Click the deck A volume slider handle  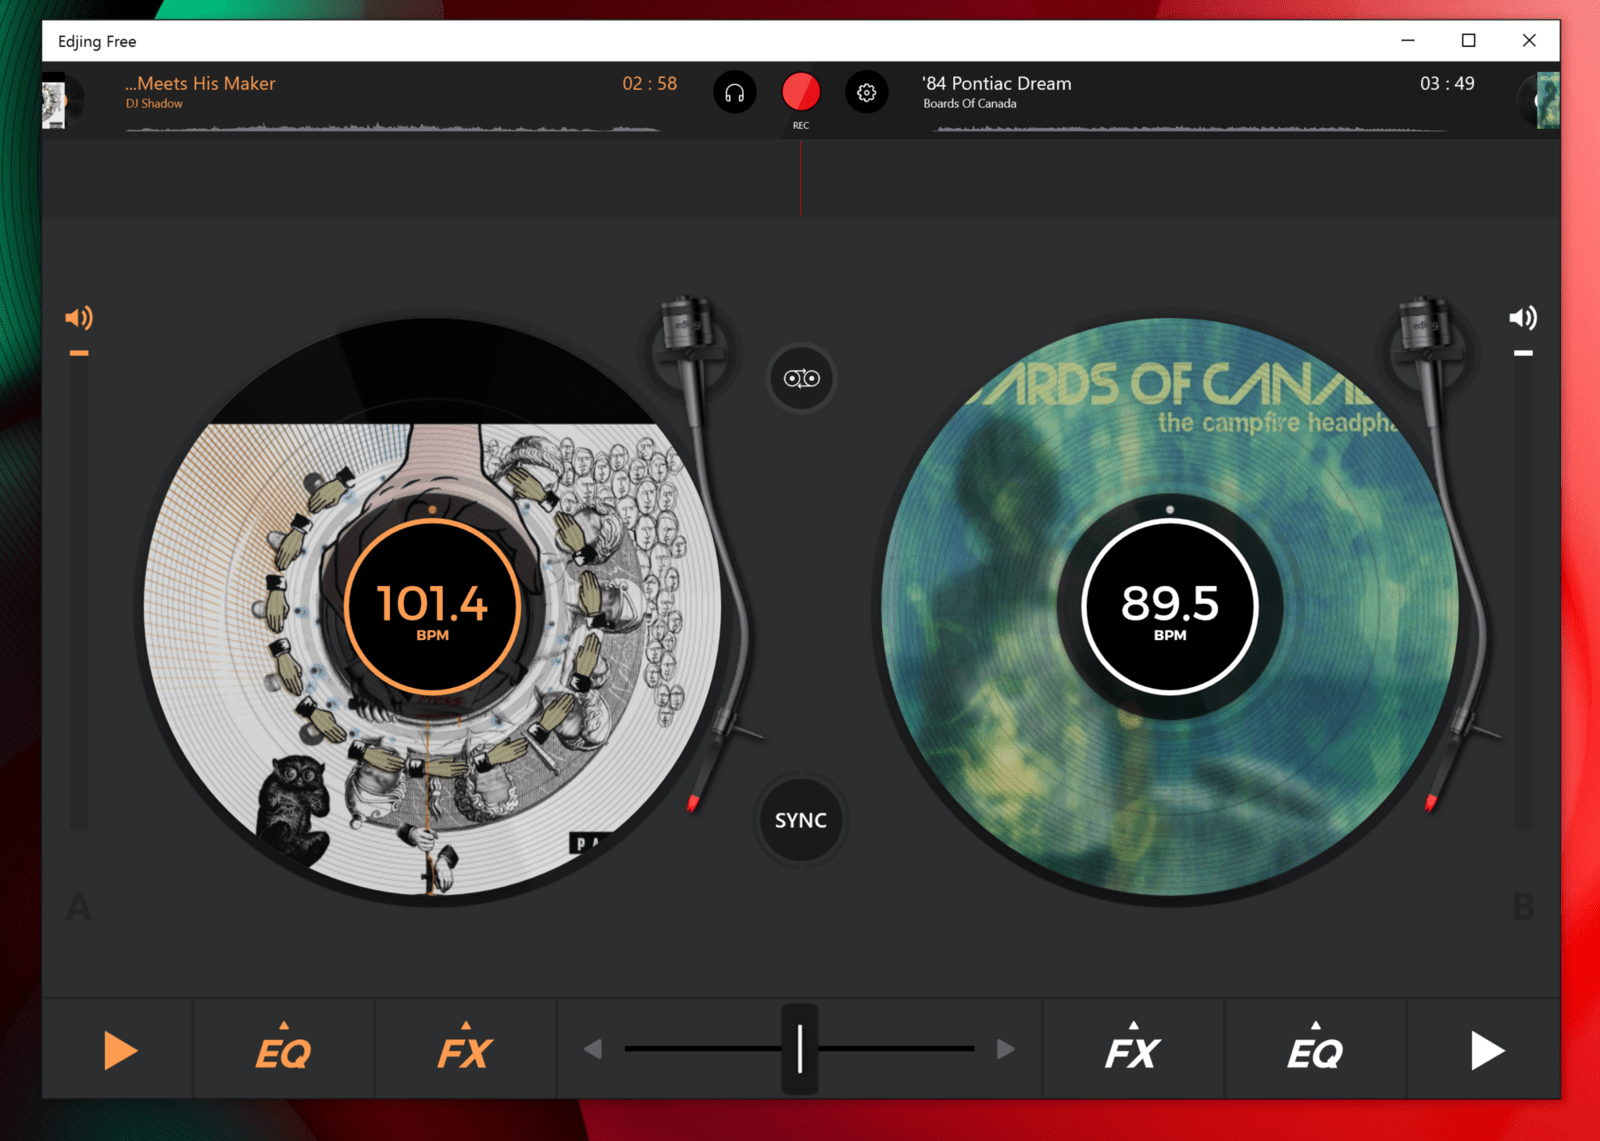(x=79, y=353)
